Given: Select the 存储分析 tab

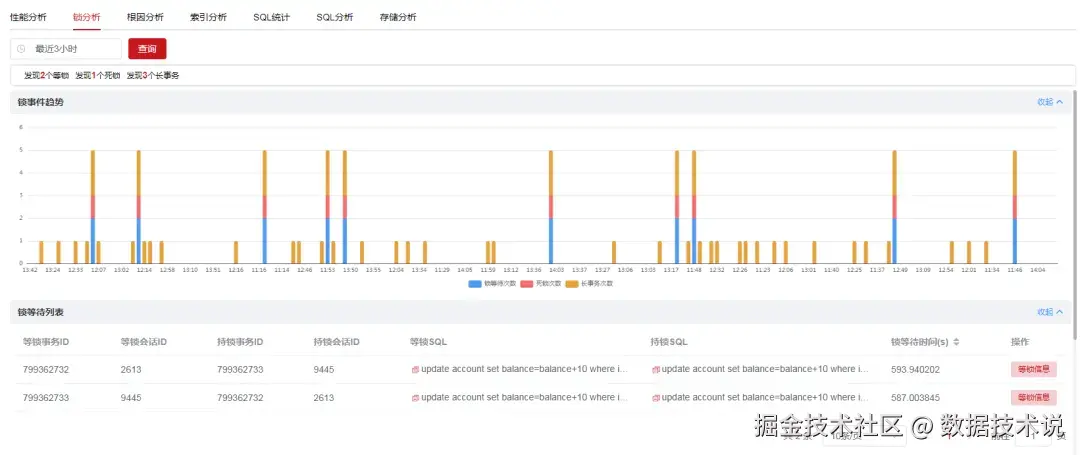Looking at the screenshot, I should click(397, 17).
